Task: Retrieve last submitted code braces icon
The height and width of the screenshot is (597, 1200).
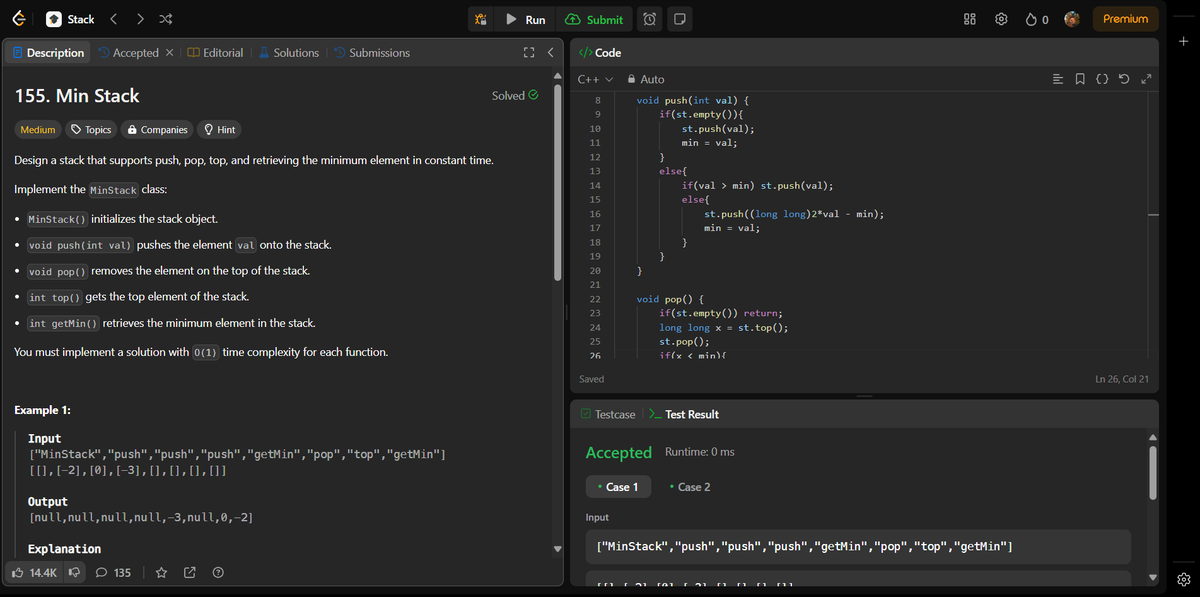Action: pyautogui.click(x=1102, y=79)
